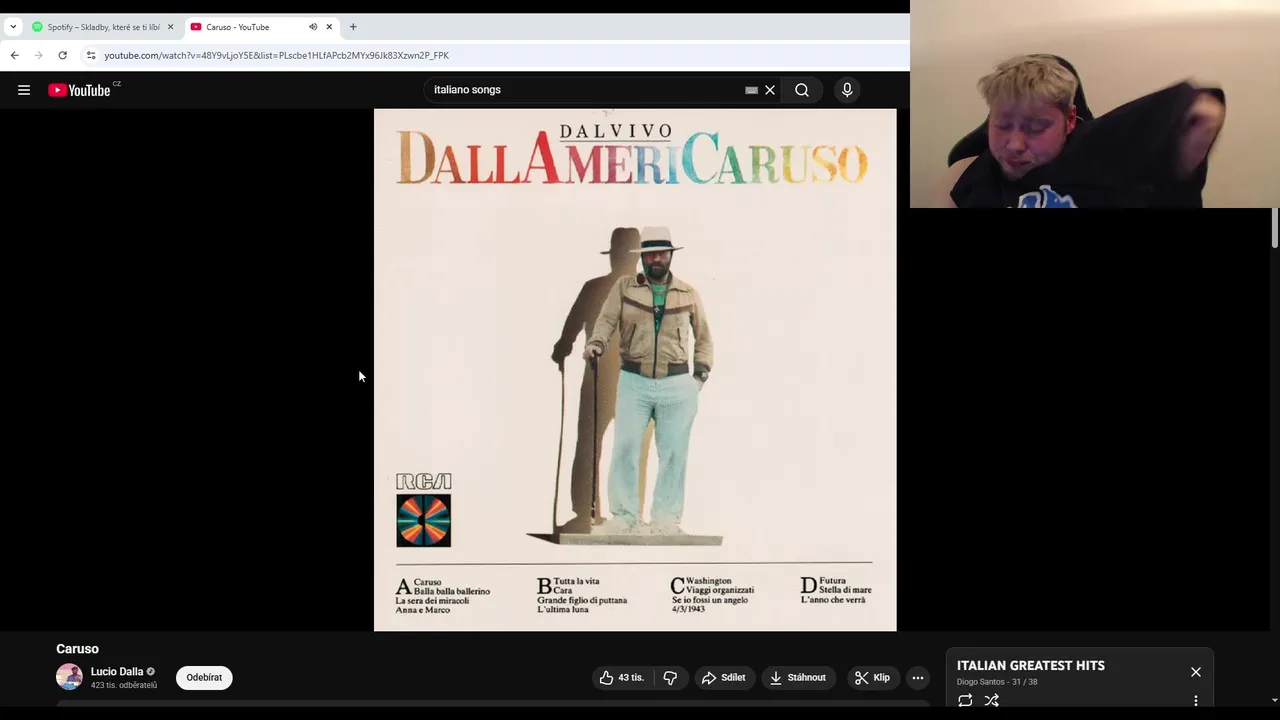Open the ITALIAN GREATEST HITS playlist title

(1031, 666)
